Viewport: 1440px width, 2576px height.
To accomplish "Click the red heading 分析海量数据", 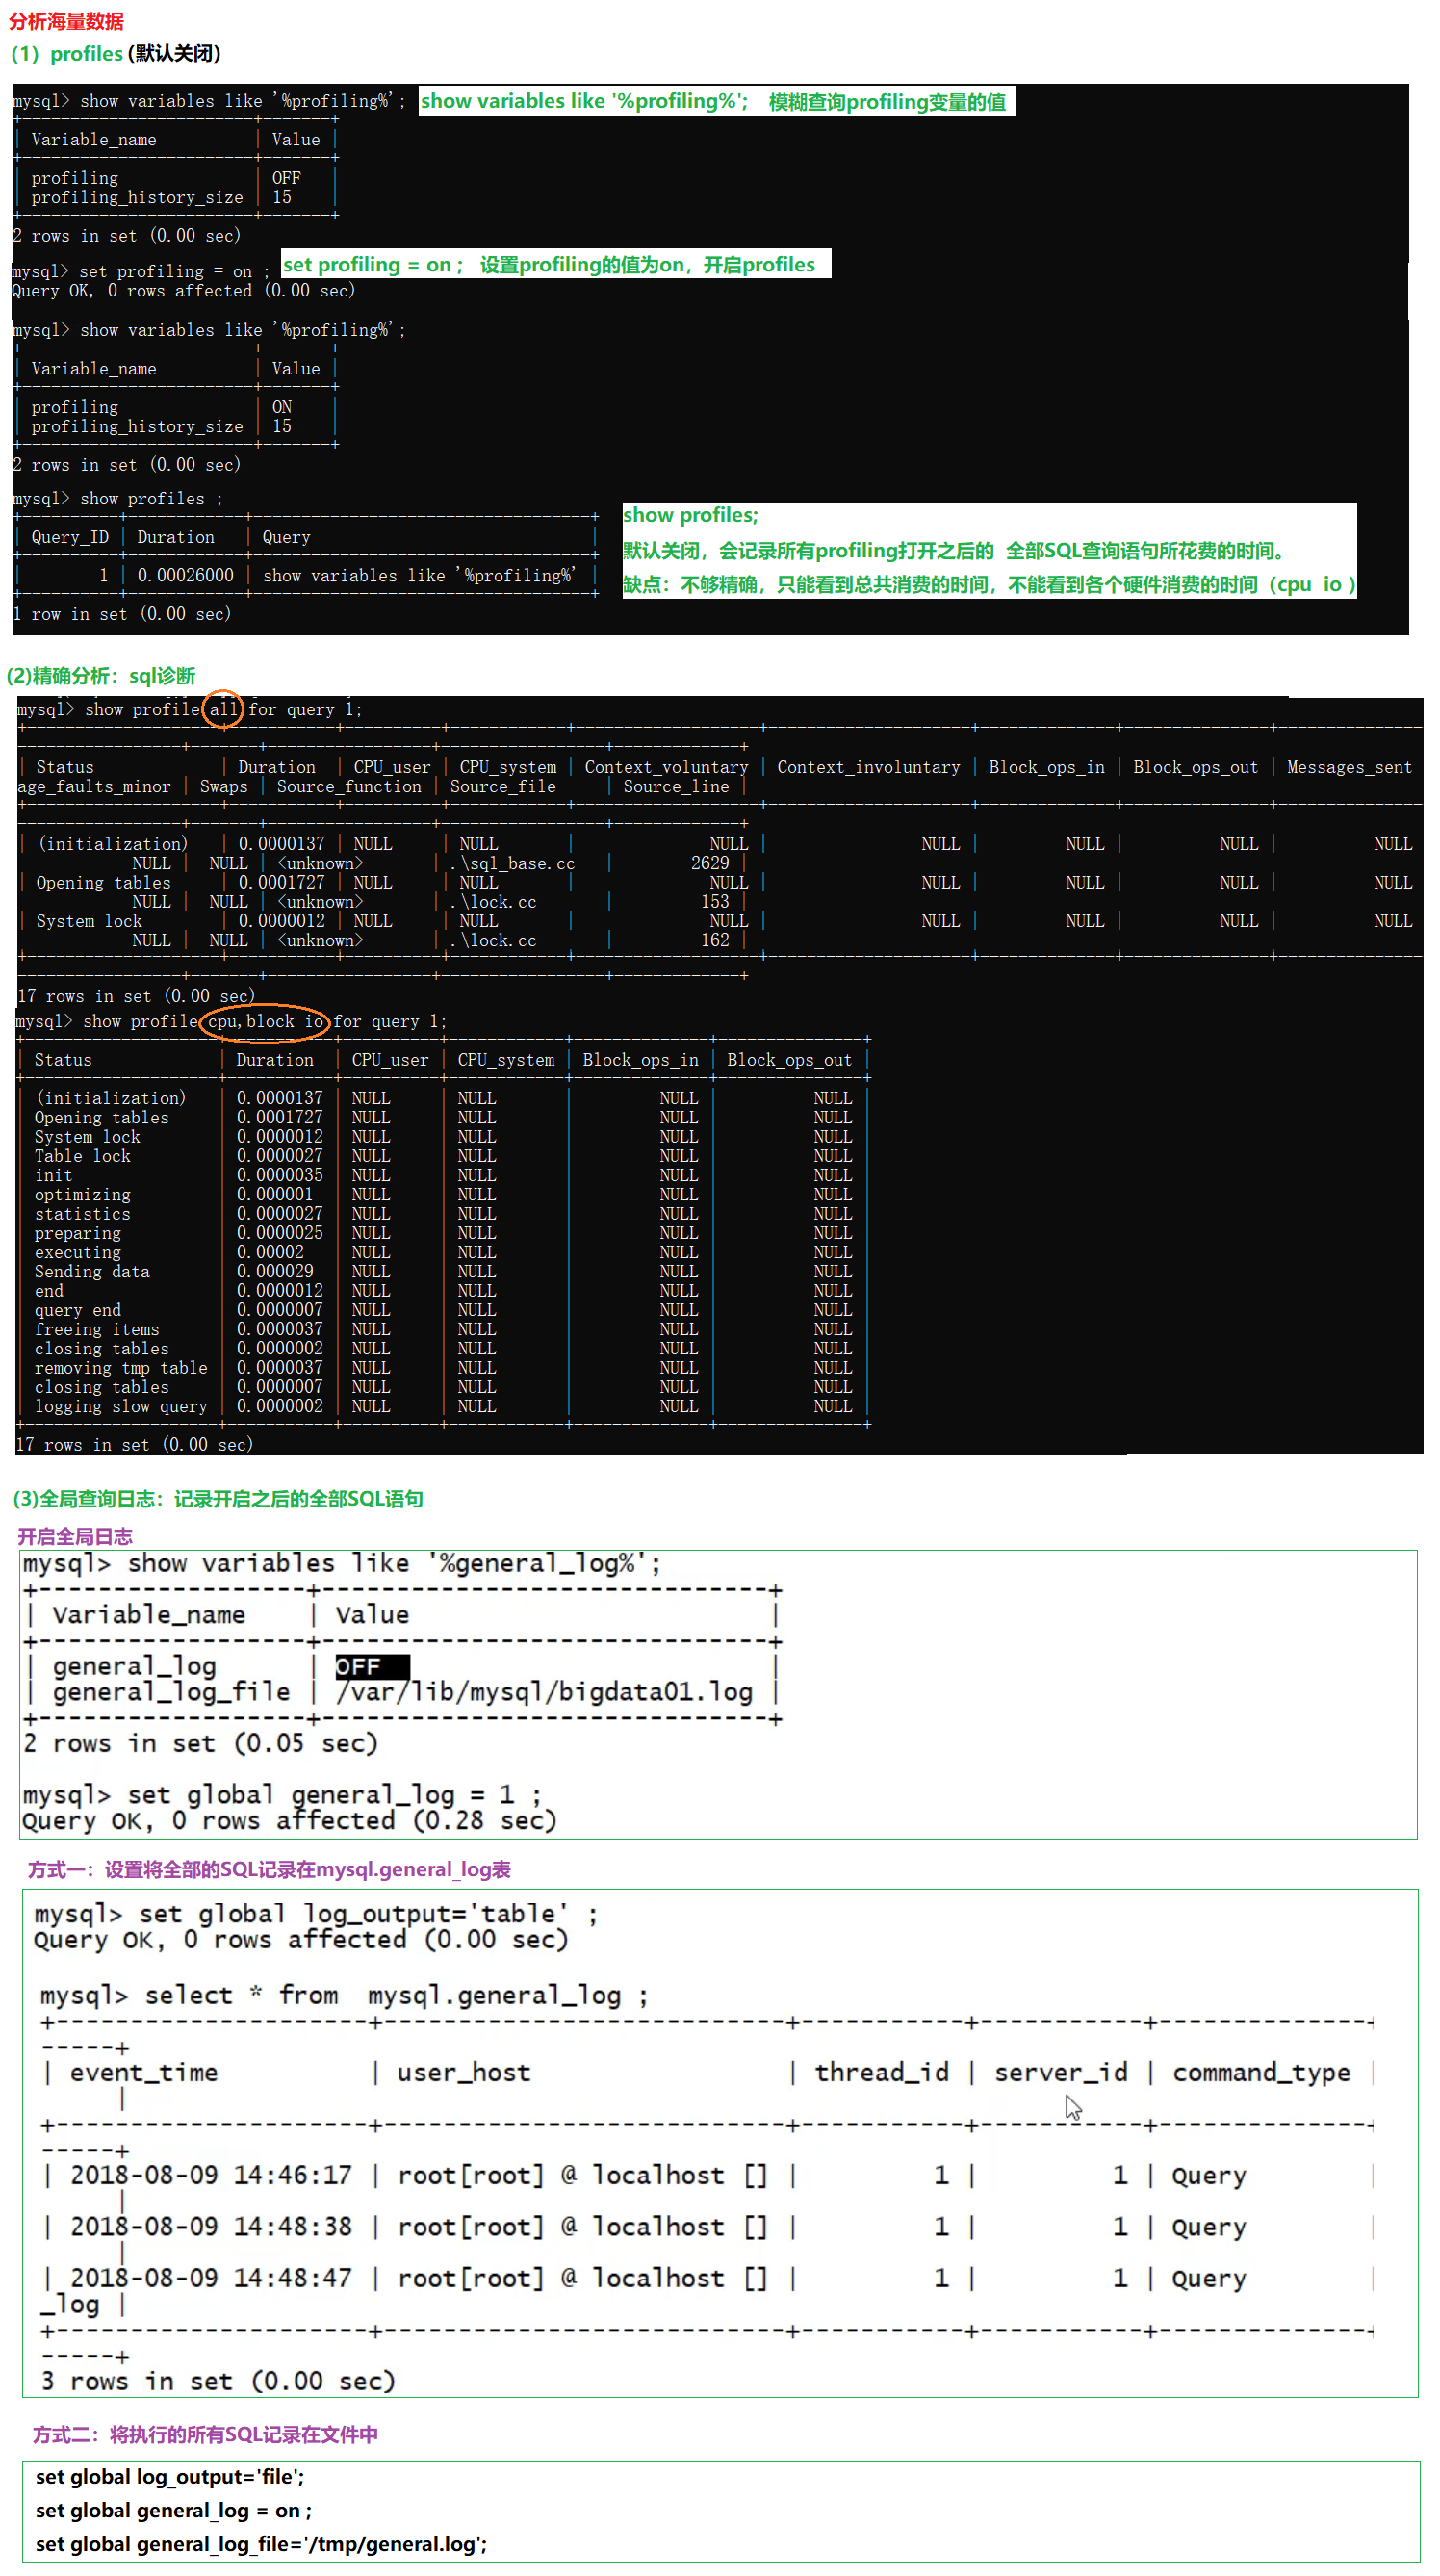I will (66, 21).
